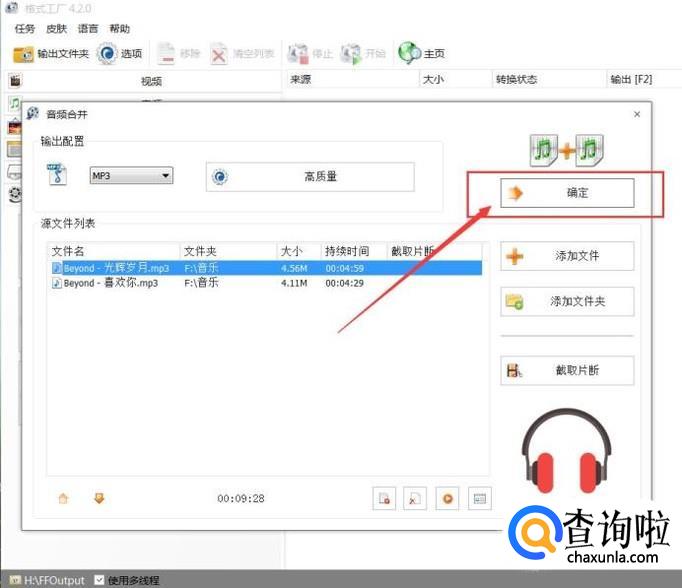
Task: Click the 移除 toolbar button
Action: [x=178, y=53]
